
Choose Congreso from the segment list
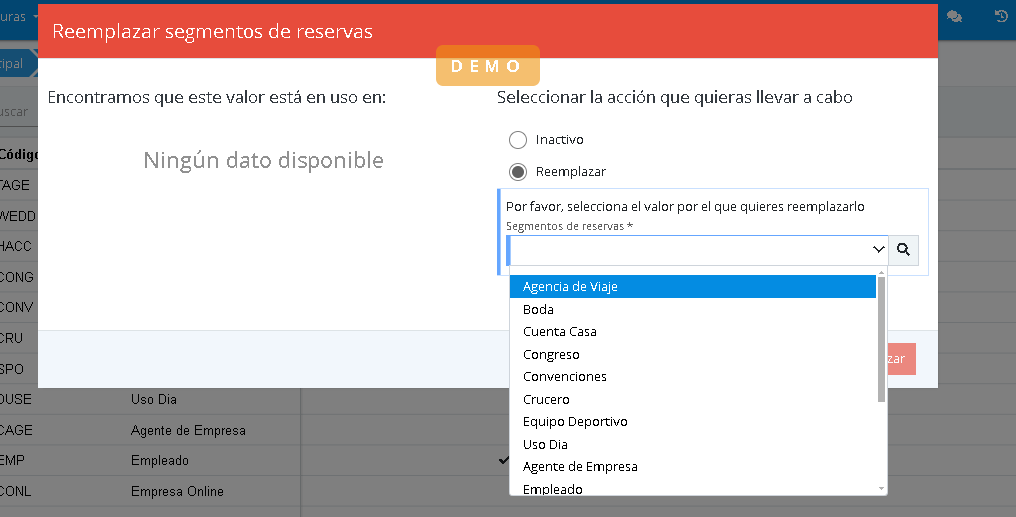tap(551, 355)
